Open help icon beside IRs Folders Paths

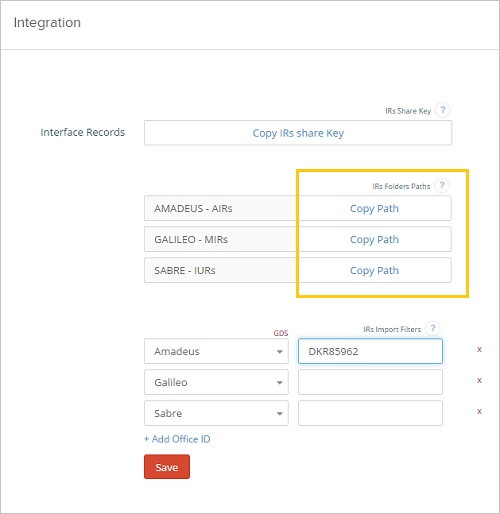[442, 185]
